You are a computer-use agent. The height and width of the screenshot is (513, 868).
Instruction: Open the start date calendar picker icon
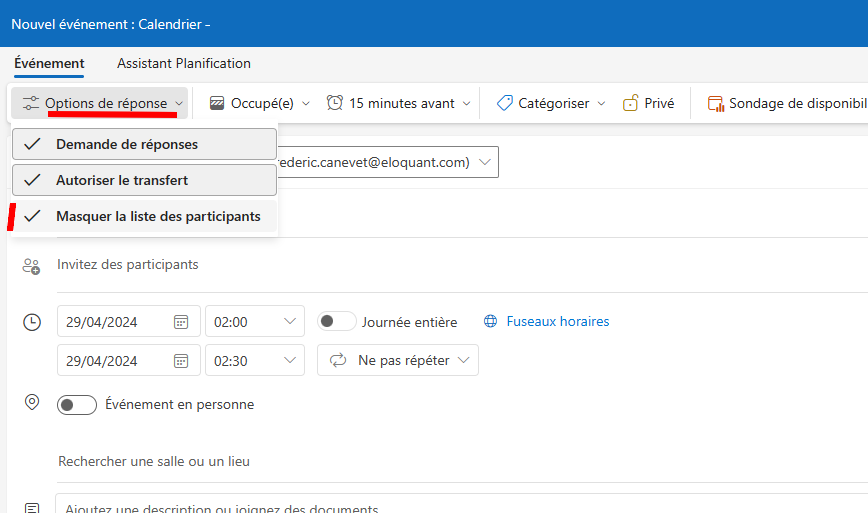pos(181,322)
